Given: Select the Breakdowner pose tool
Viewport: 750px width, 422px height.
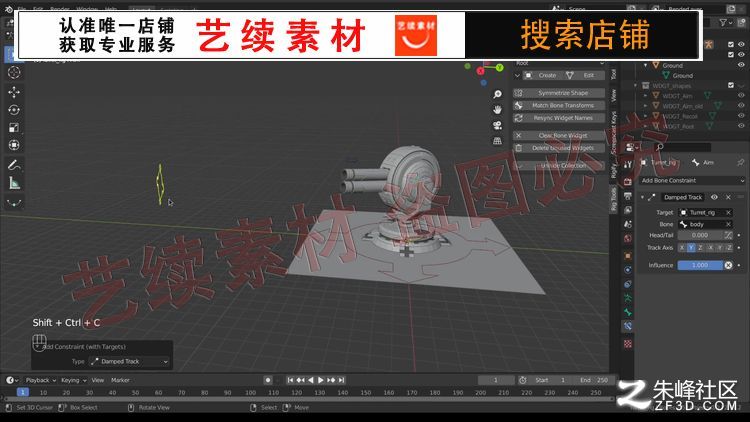Looking at the screenshot, I should pyautogui.click(x=14, y=203).
